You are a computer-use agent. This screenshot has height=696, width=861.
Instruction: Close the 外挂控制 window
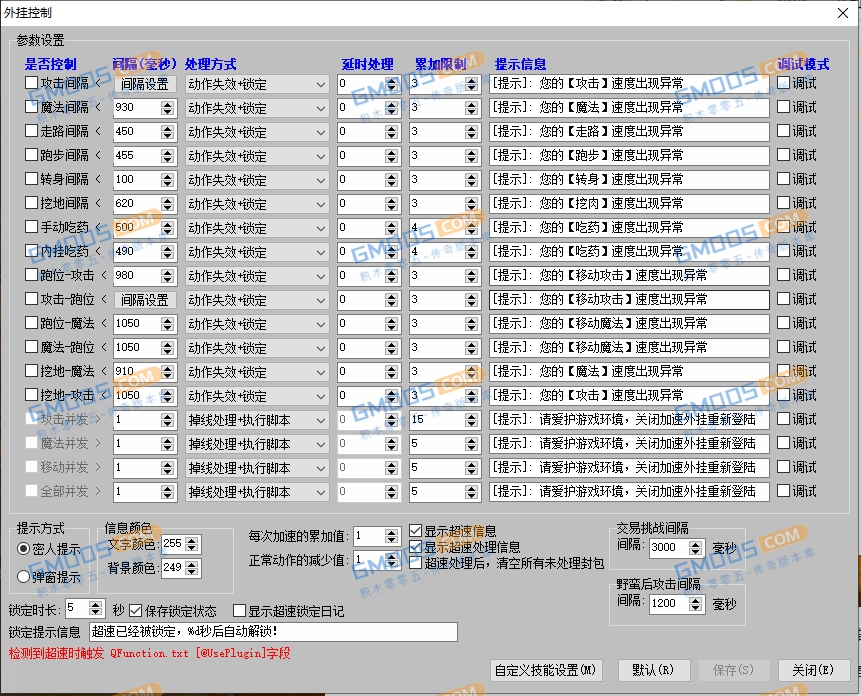click(x=843, y=13)
